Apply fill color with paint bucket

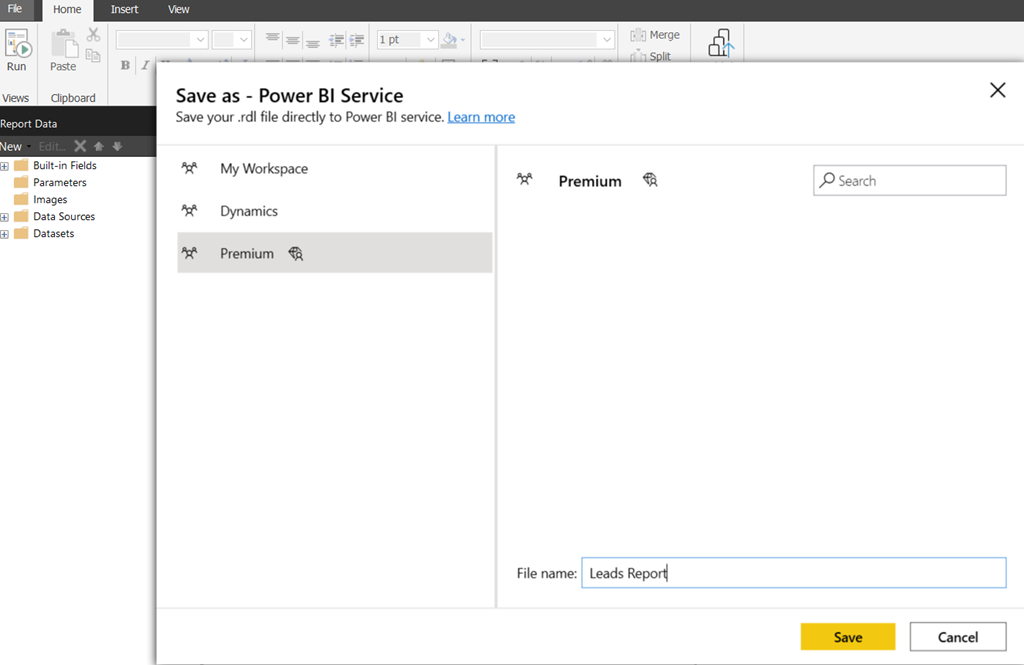pos(449,40)
